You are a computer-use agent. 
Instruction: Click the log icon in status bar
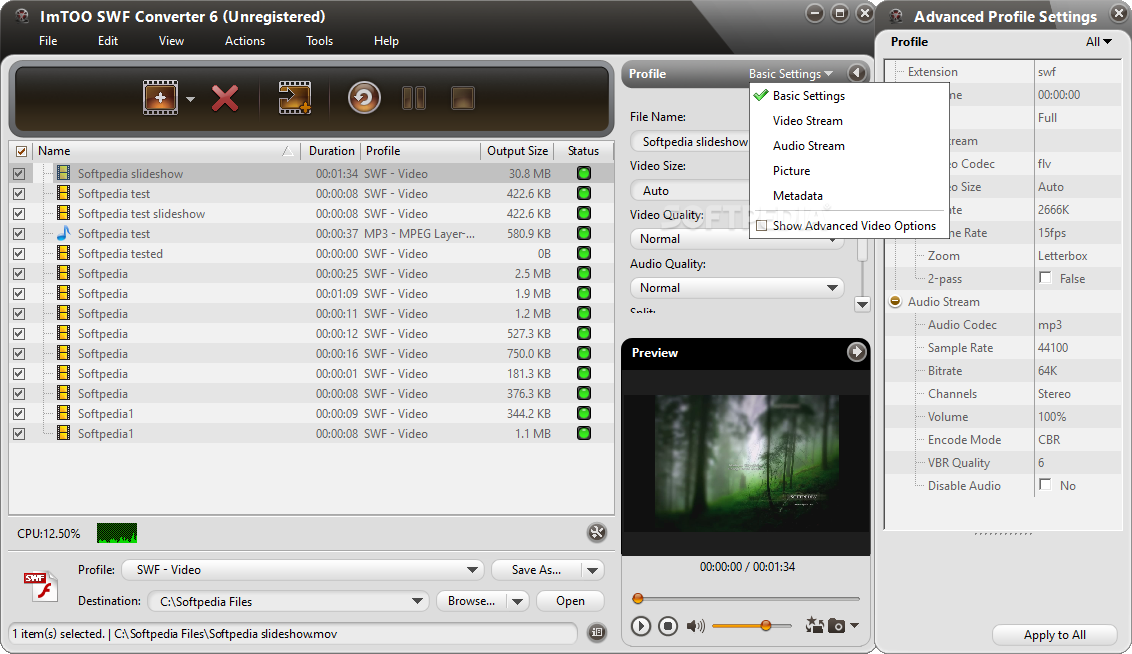[596, 632]
